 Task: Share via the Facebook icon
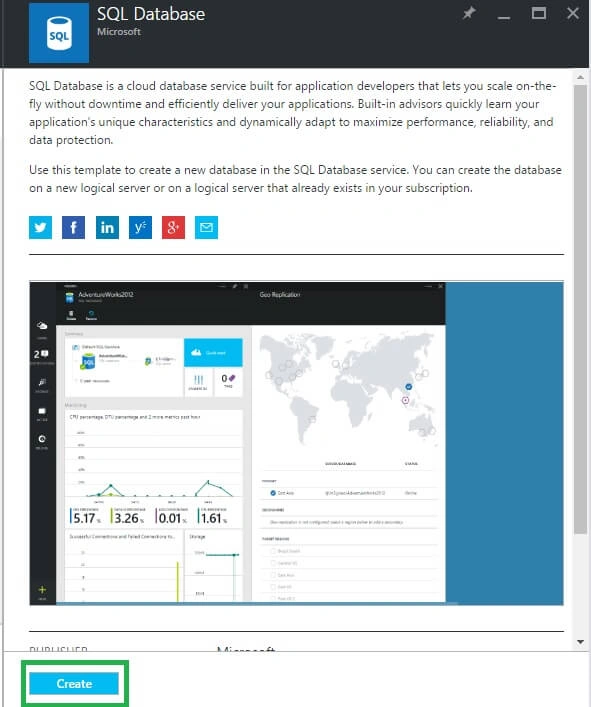click(73, 227)
